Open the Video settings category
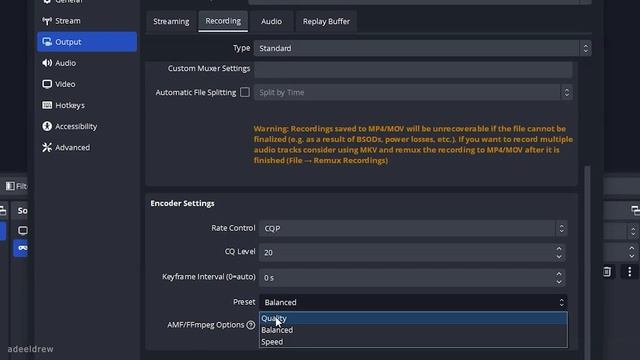This screenshot has height=360, width=640. coord(87,84)
